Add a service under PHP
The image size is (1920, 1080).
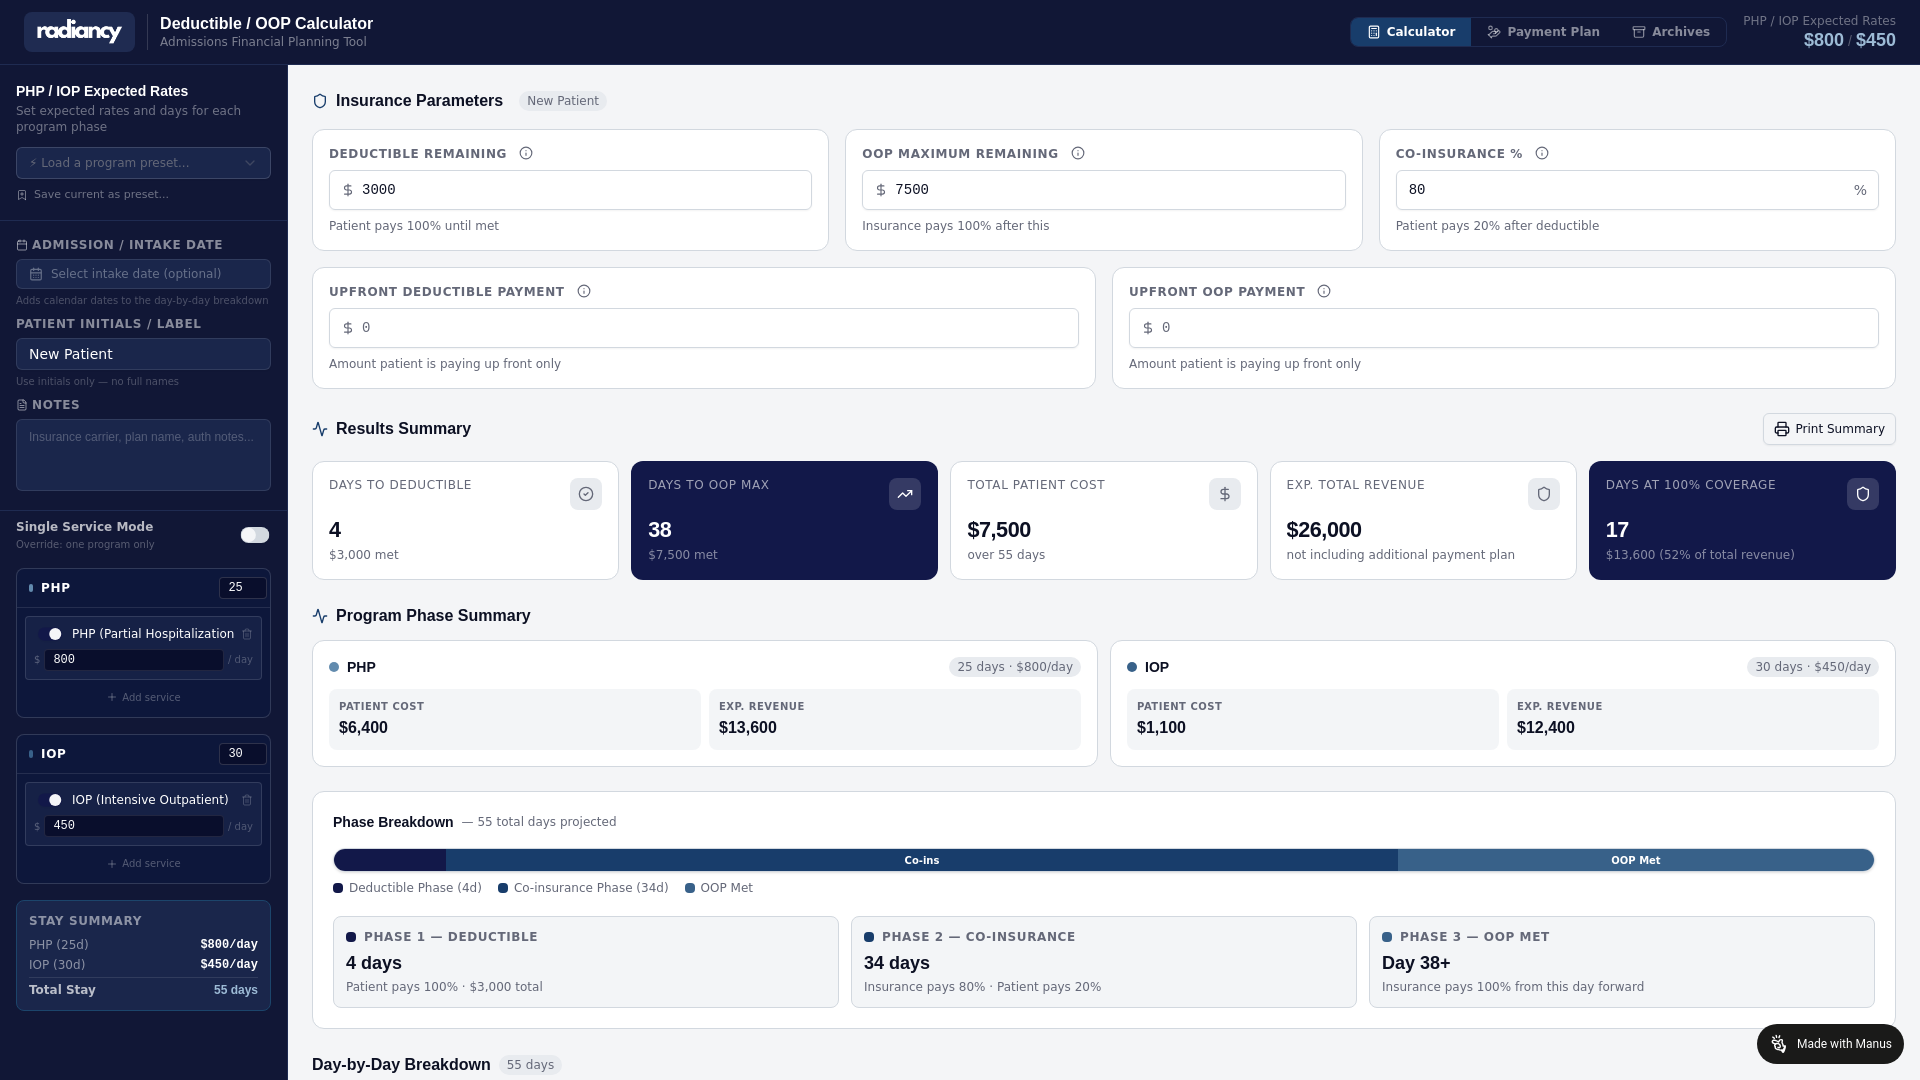(x=143, y=698)
